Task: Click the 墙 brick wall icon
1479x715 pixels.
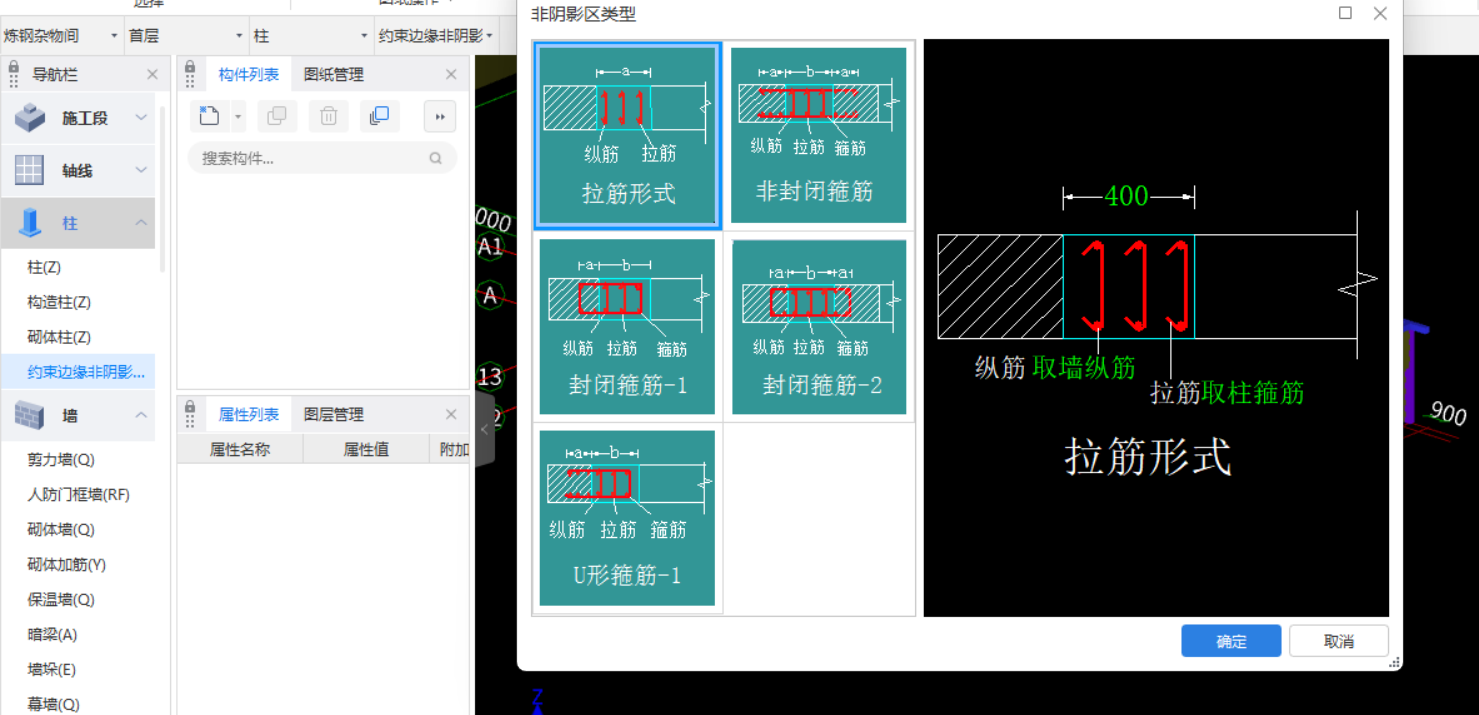Action: pyautogui.click(x=30, y=415)
